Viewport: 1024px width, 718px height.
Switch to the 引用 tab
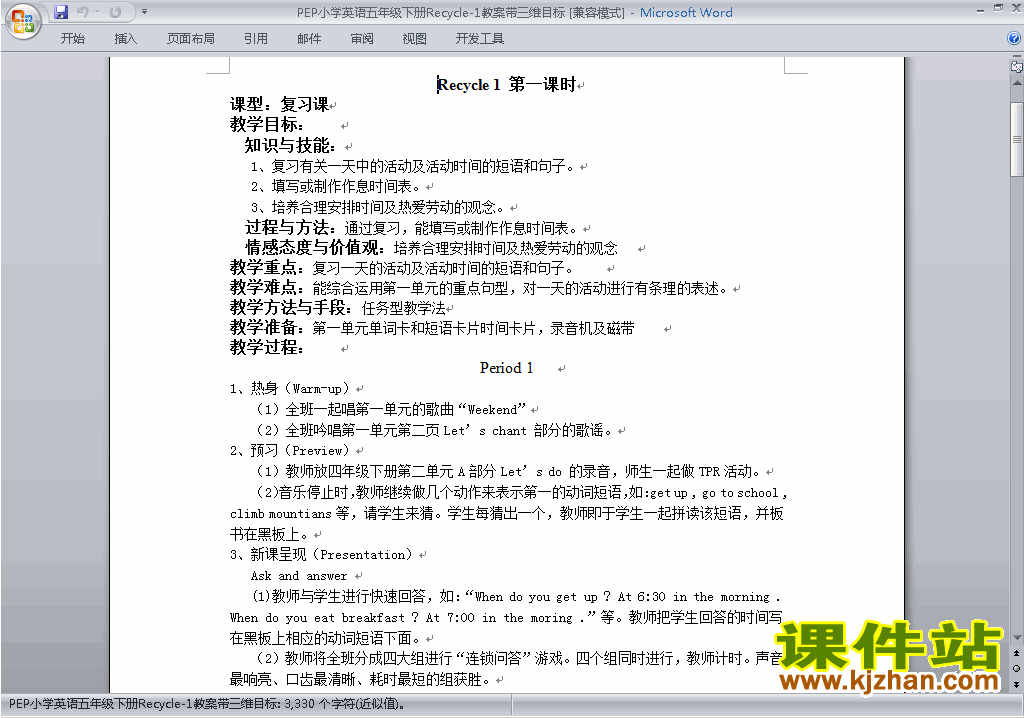point(255,39)
